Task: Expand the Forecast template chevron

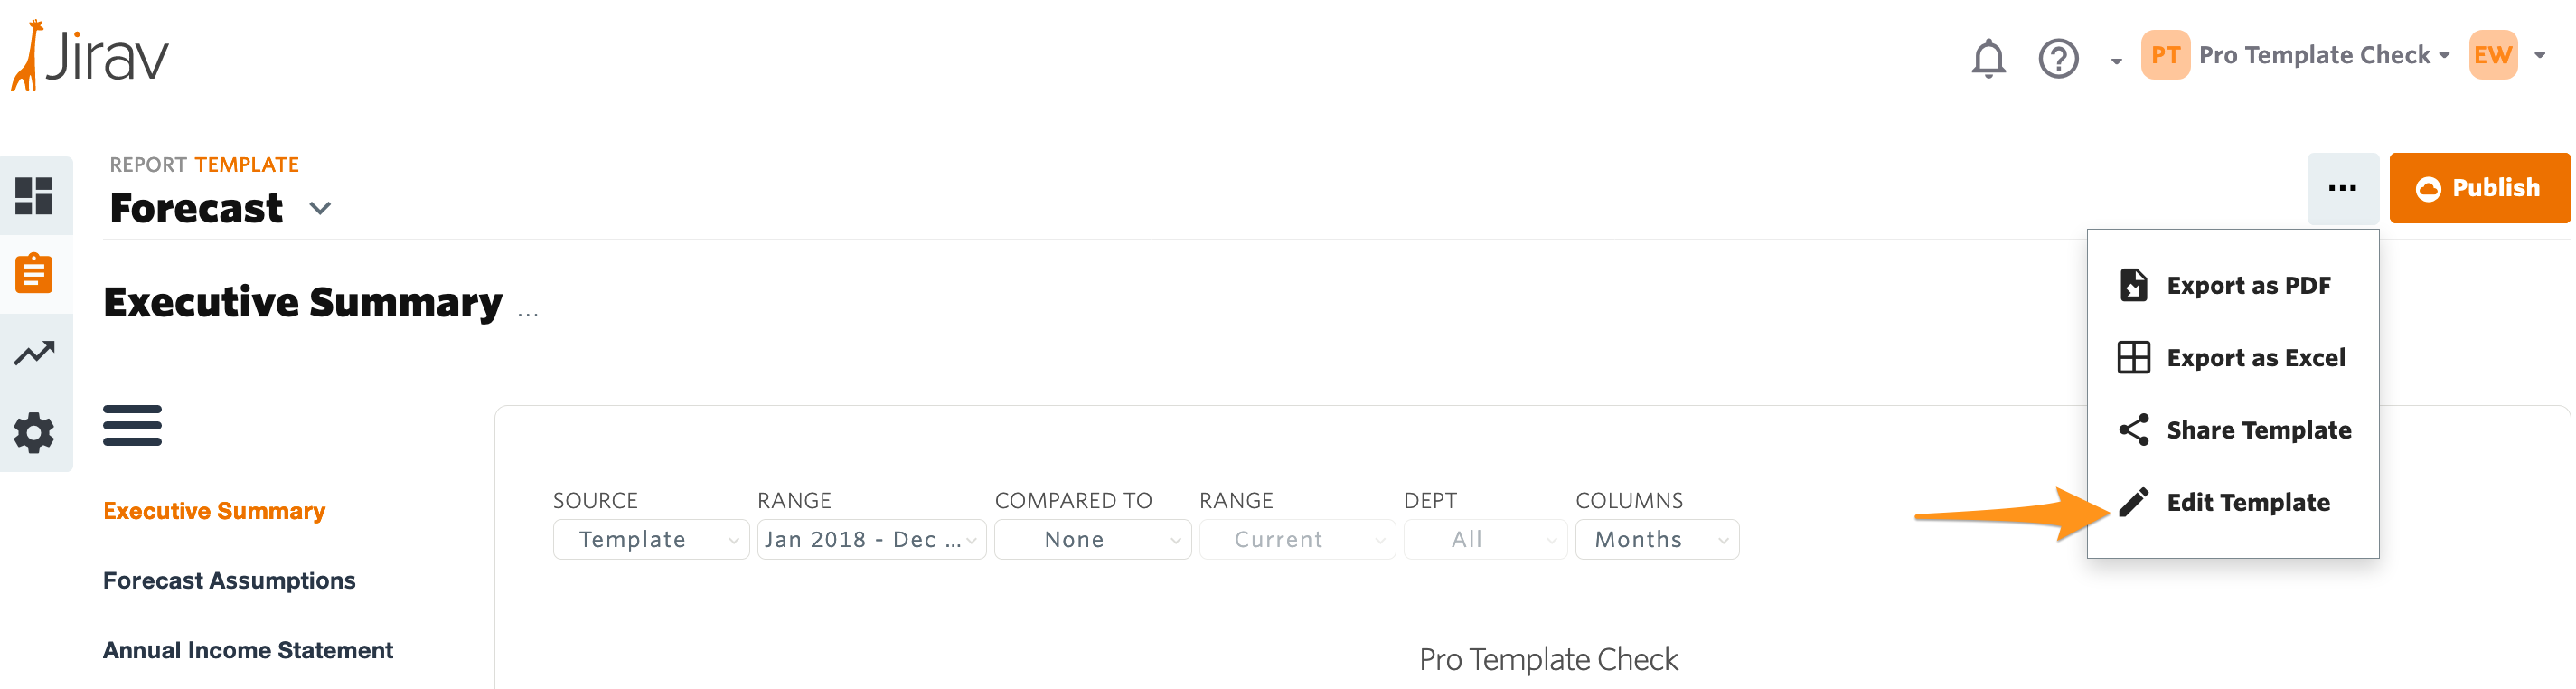Action: (320, 209)
